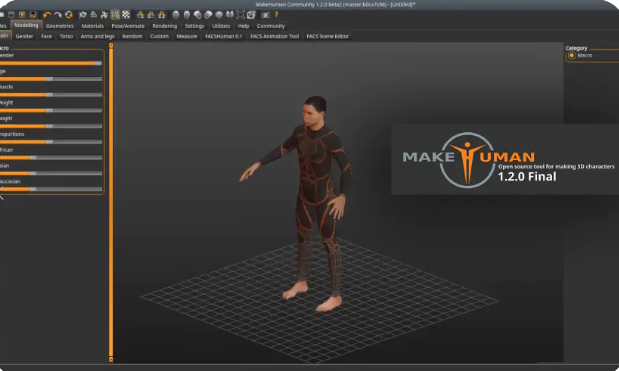Viewport: 619px width, 371px height.
Task: Click the African slider track
Action: click(x=51, y=157)
